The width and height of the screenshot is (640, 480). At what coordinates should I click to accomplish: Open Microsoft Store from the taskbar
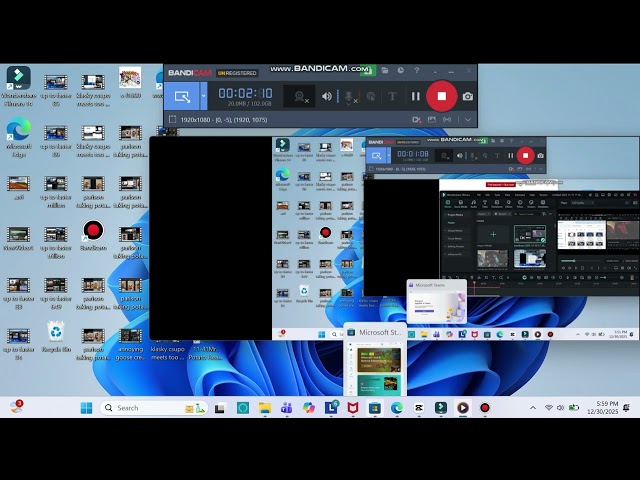(375, 408)
